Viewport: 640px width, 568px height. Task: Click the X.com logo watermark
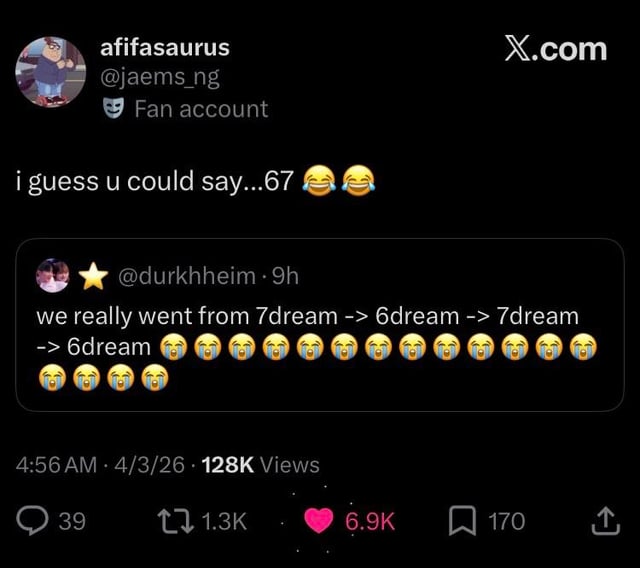556,49
